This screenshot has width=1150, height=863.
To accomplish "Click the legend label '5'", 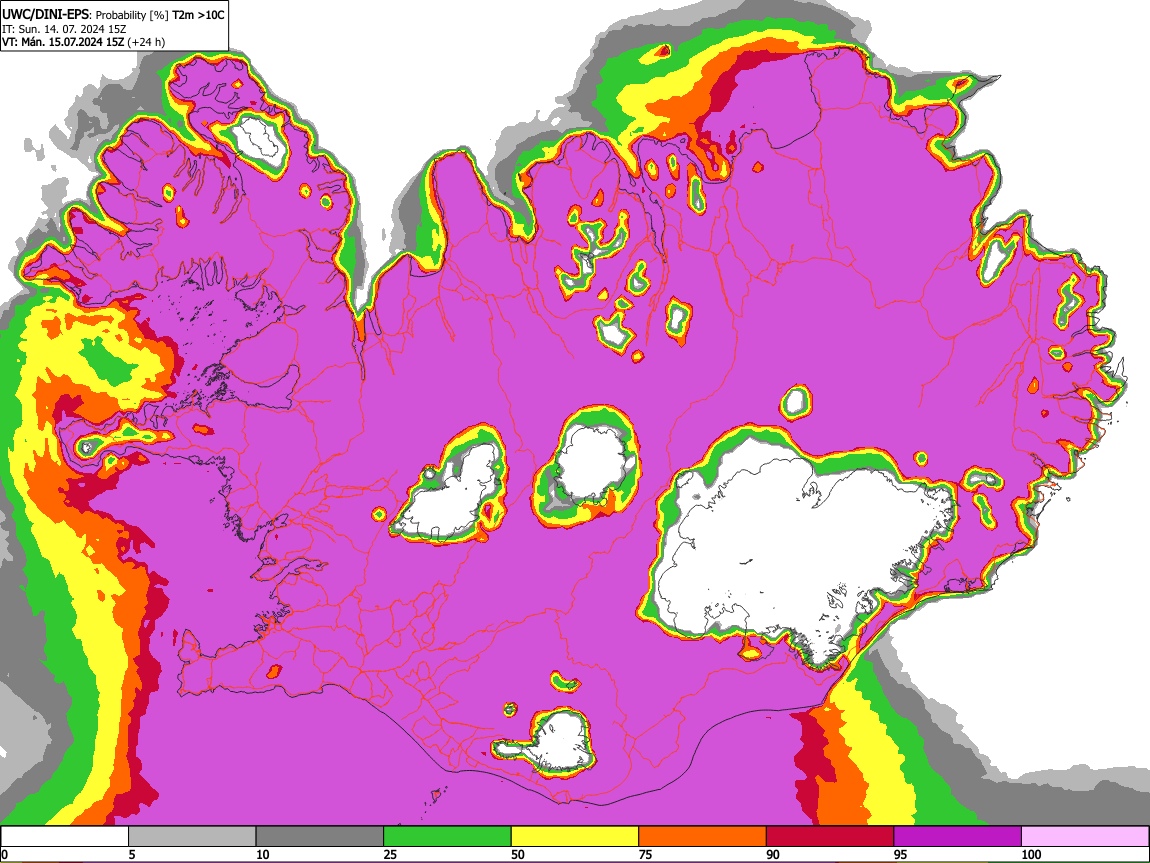I will [132, 854].
